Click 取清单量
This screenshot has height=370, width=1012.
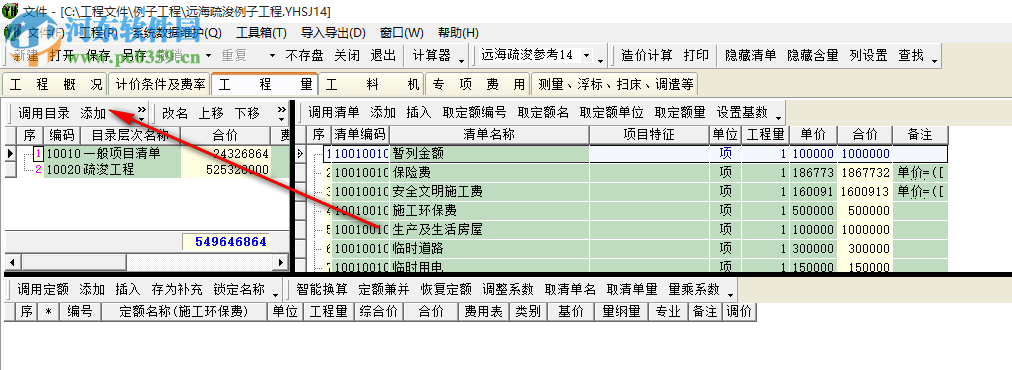click(x=632, y=289)
